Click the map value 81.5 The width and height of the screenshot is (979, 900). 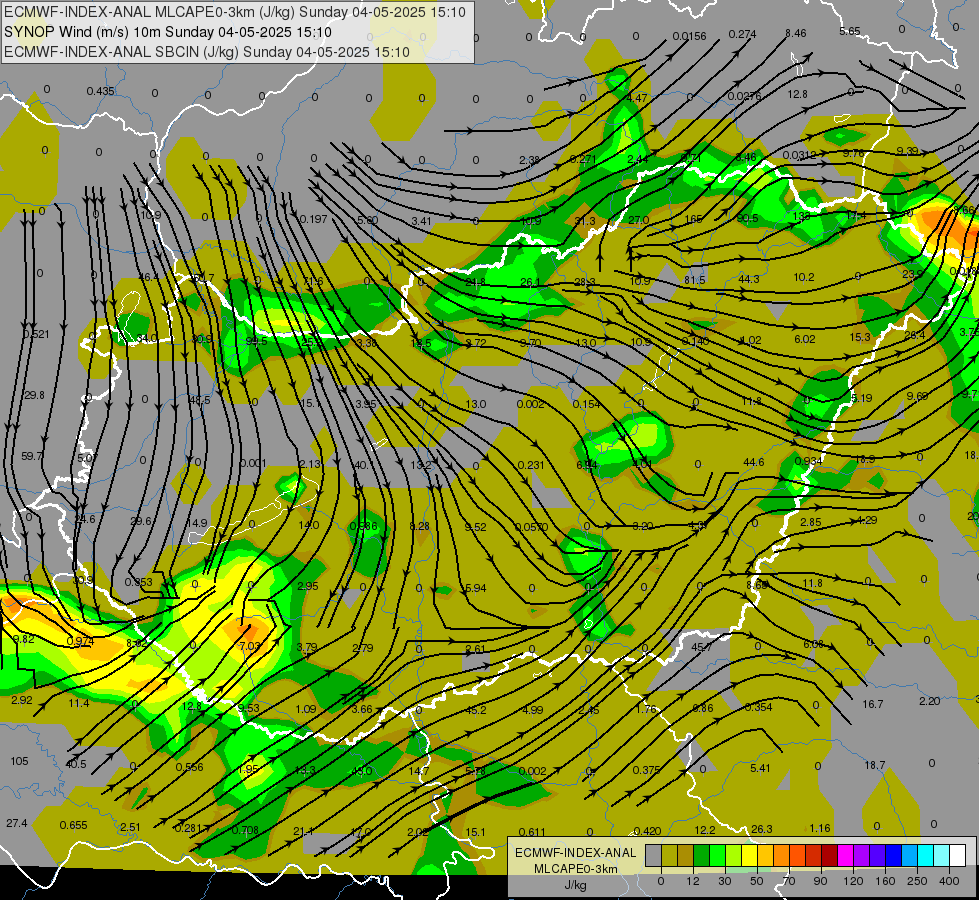(694, 280)
